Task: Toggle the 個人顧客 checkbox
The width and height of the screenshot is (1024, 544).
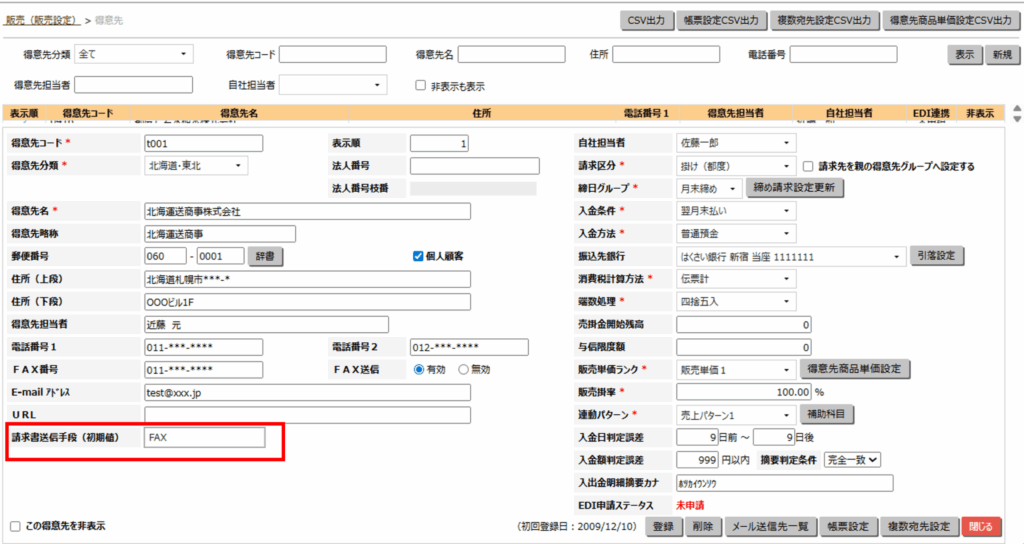Action: point(418,256)
